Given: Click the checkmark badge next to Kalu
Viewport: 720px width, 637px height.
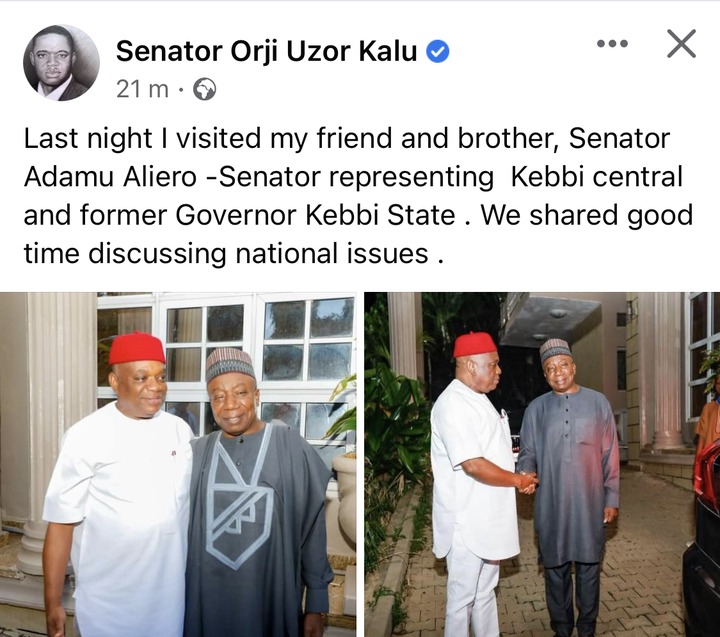Looking at the screenshot, I should tap(438, 51).
